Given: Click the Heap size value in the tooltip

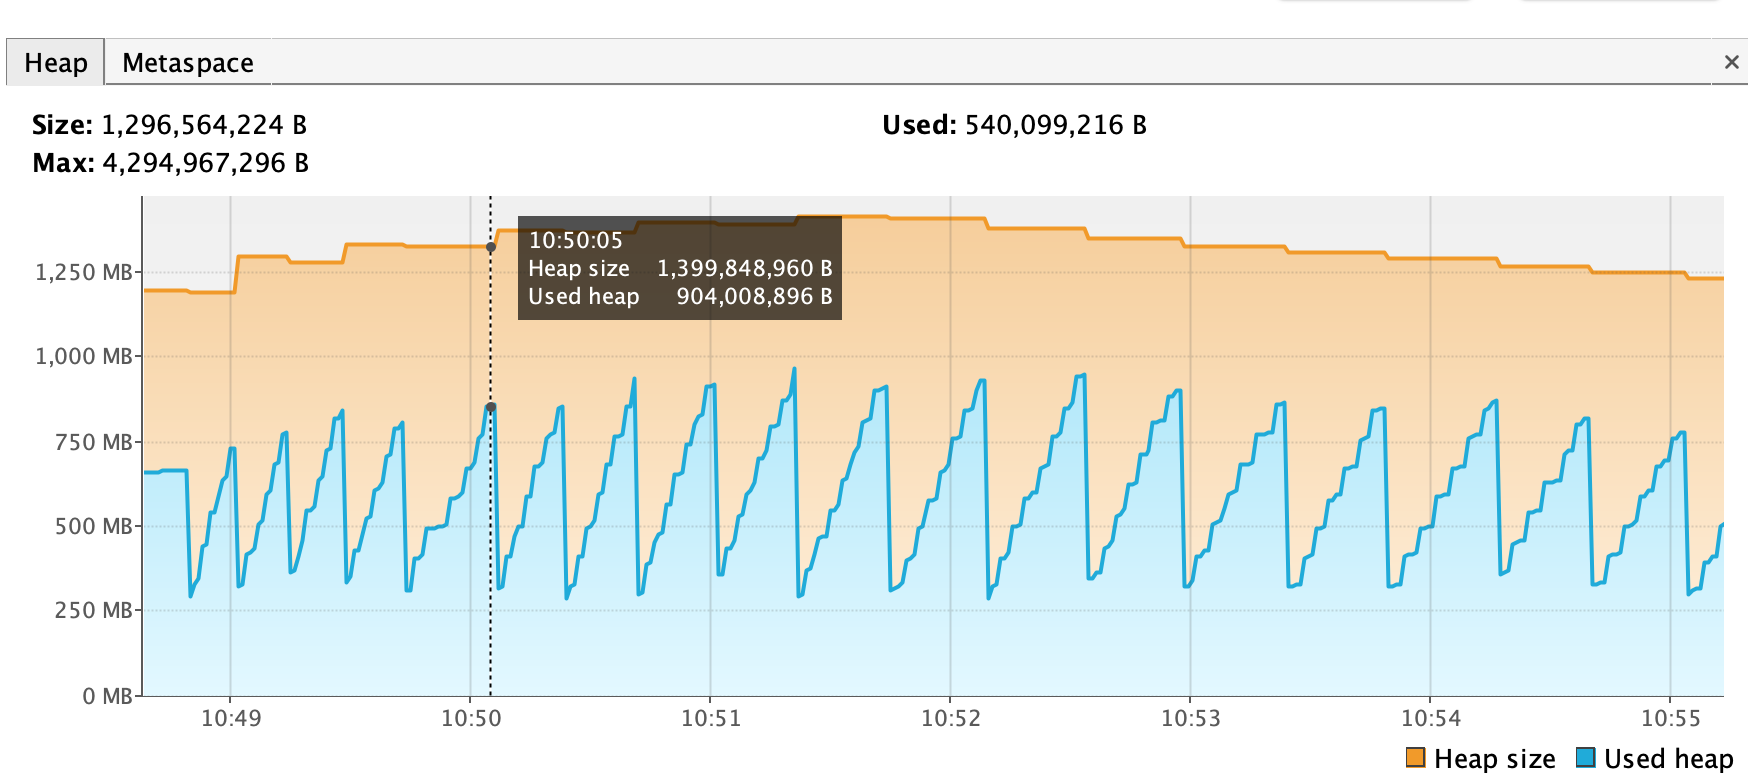Looking at the screenshot, I should (745, 268).
